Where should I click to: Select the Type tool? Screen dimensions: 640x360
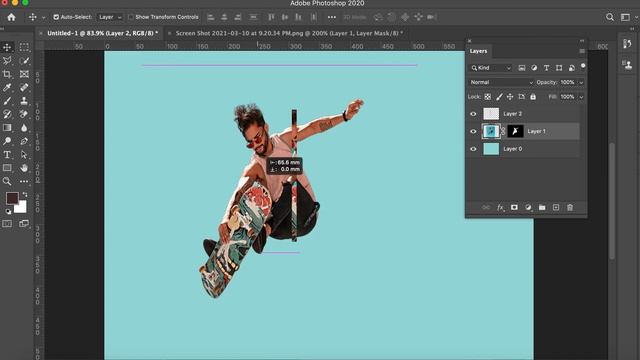[x=7, y=155]
